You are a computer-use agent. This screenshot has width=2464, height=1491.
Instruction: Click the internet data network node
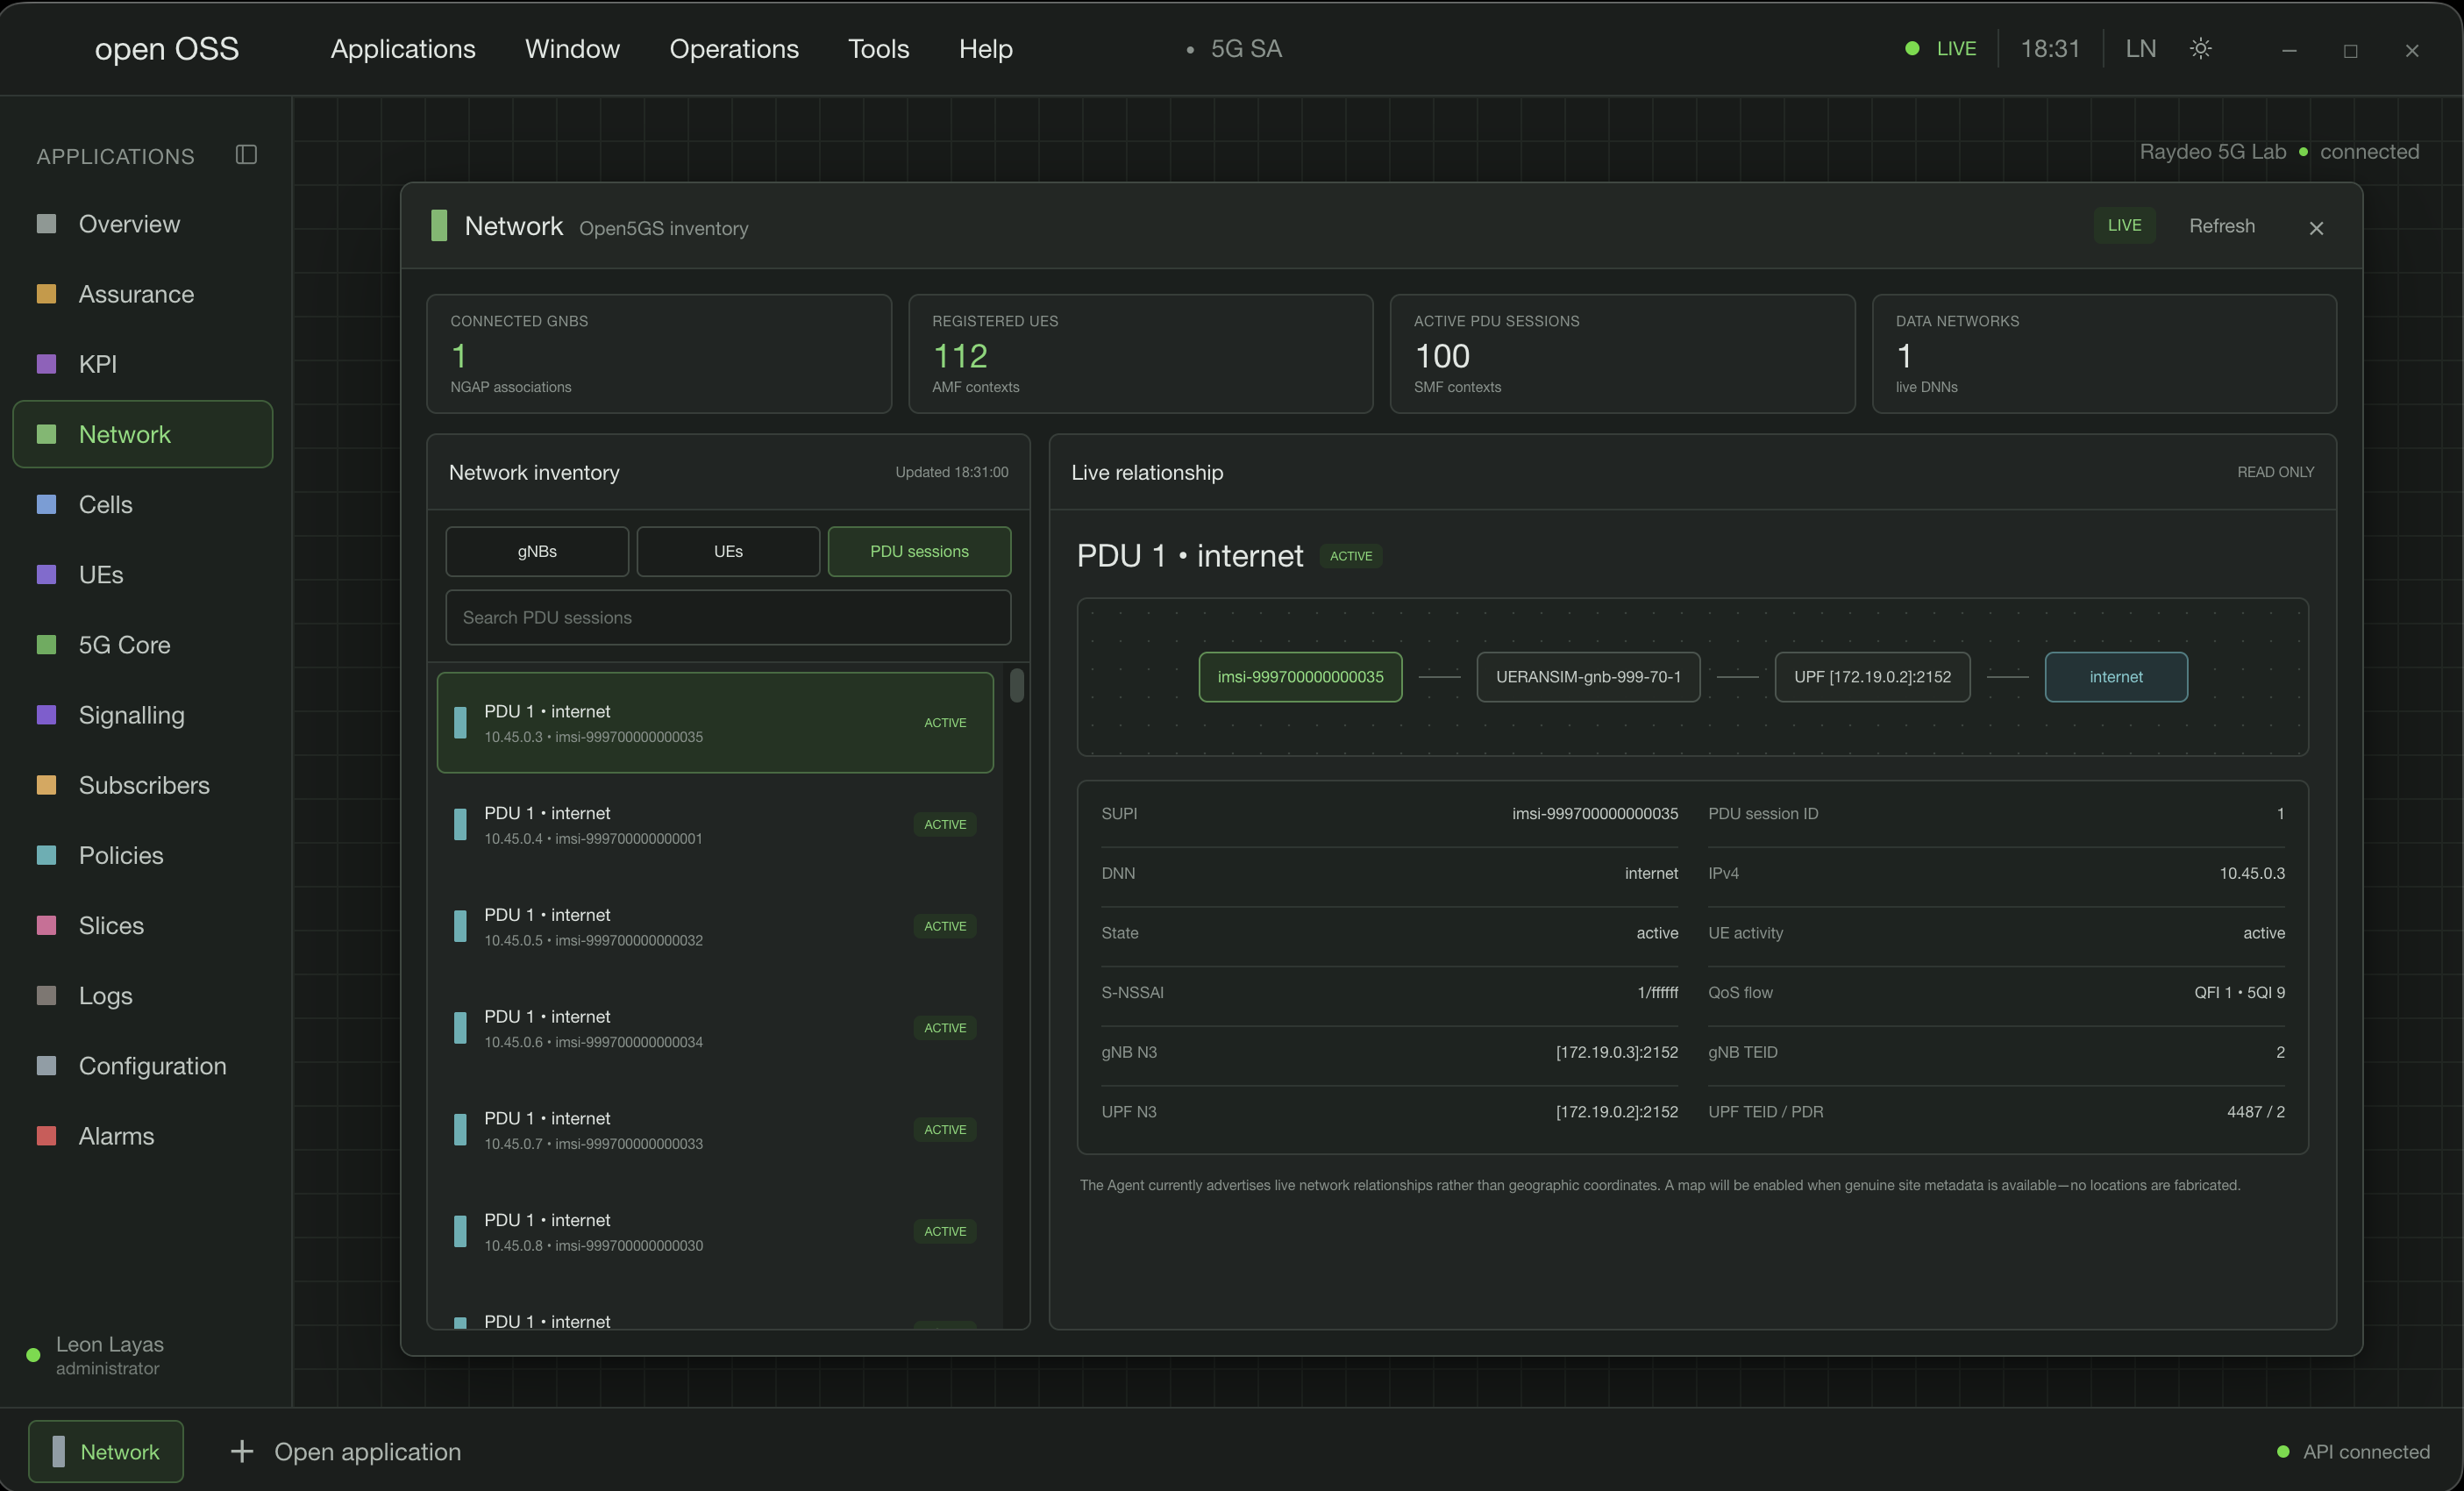[2116, 677]
